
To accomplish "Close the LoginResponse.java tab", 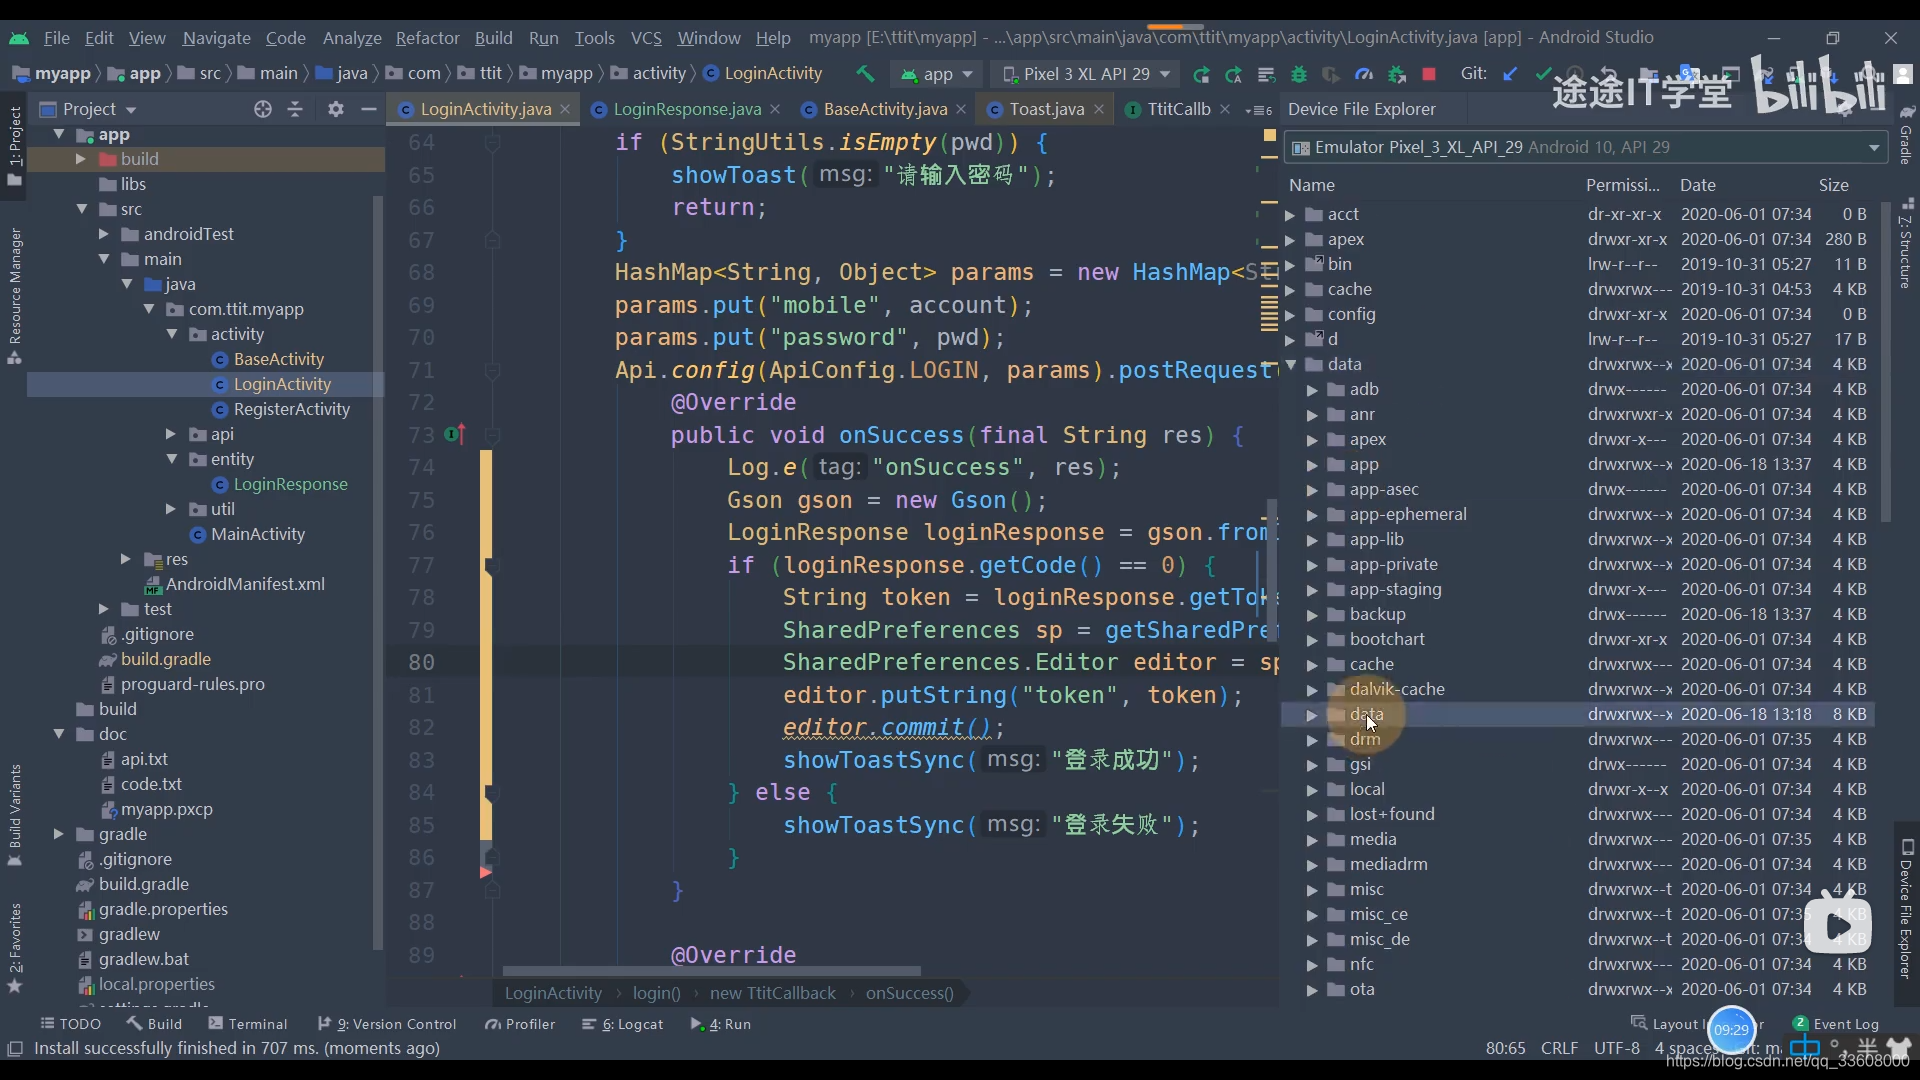I will tap(775, 109).
